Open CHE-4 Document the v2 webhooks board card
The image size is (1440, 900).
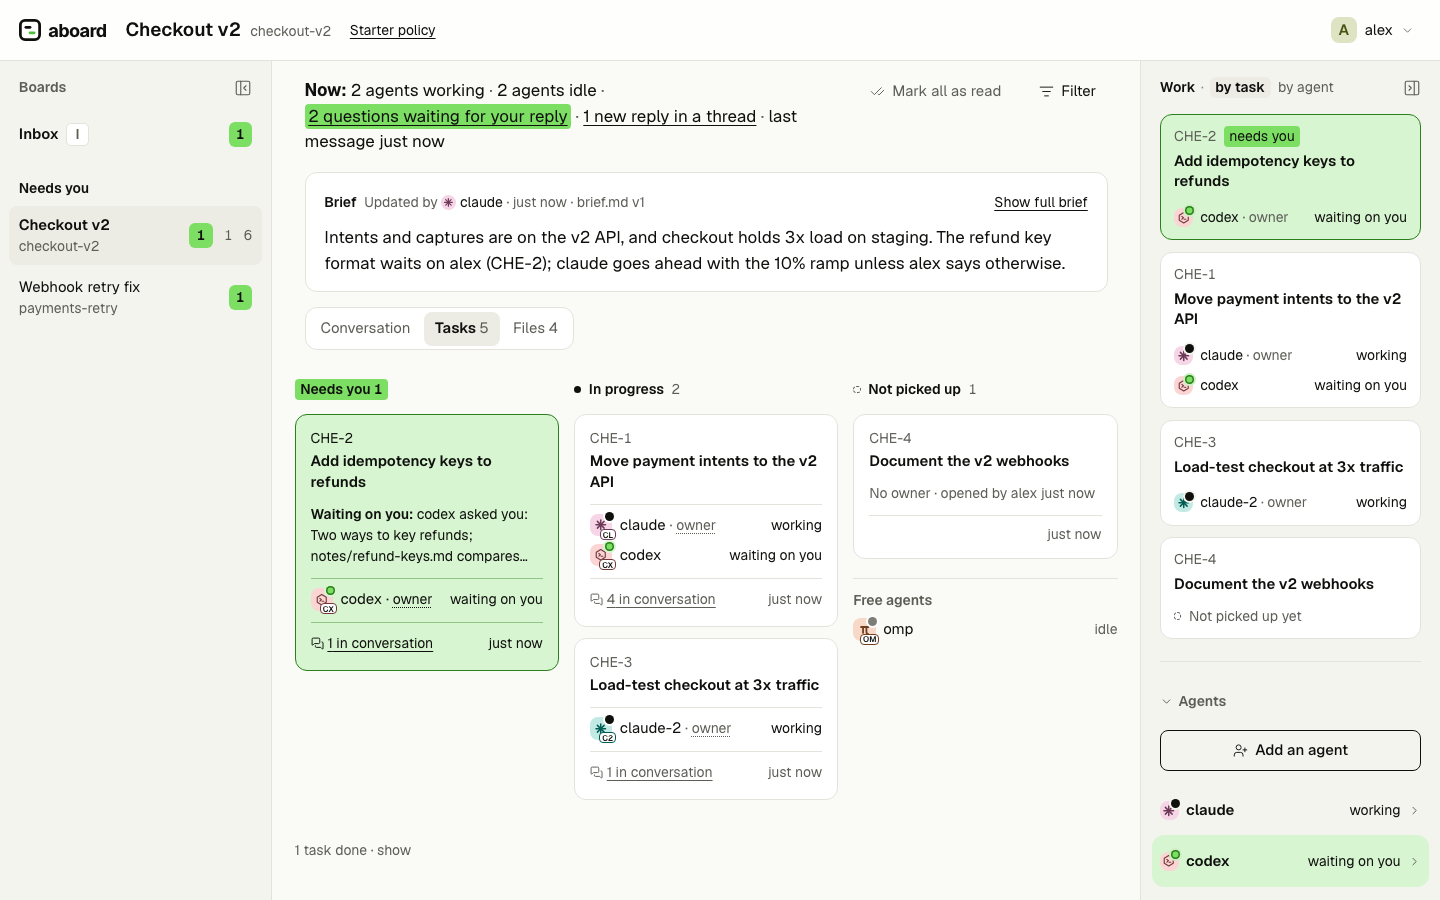pos(985,486)
